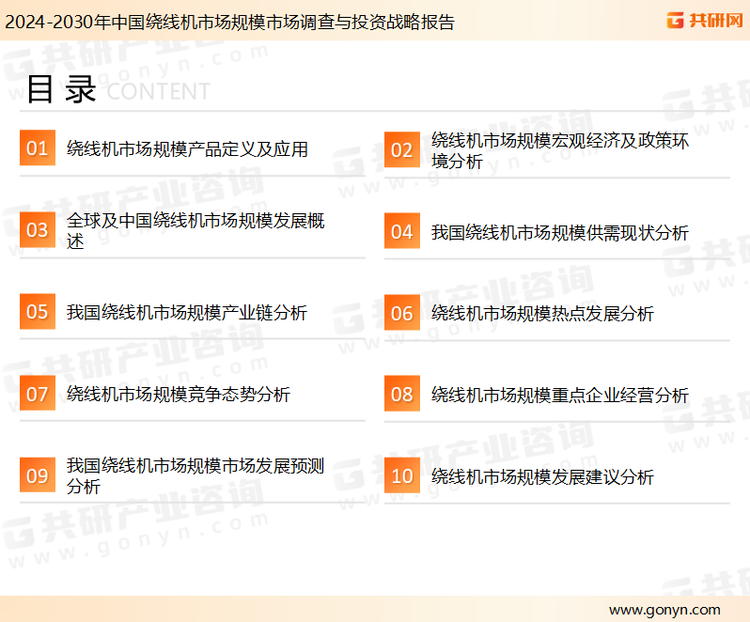Viewport: 750px width, 622px height.
Task: Click the 2024-2030年 report title text
Action: [x=229, y=21]
